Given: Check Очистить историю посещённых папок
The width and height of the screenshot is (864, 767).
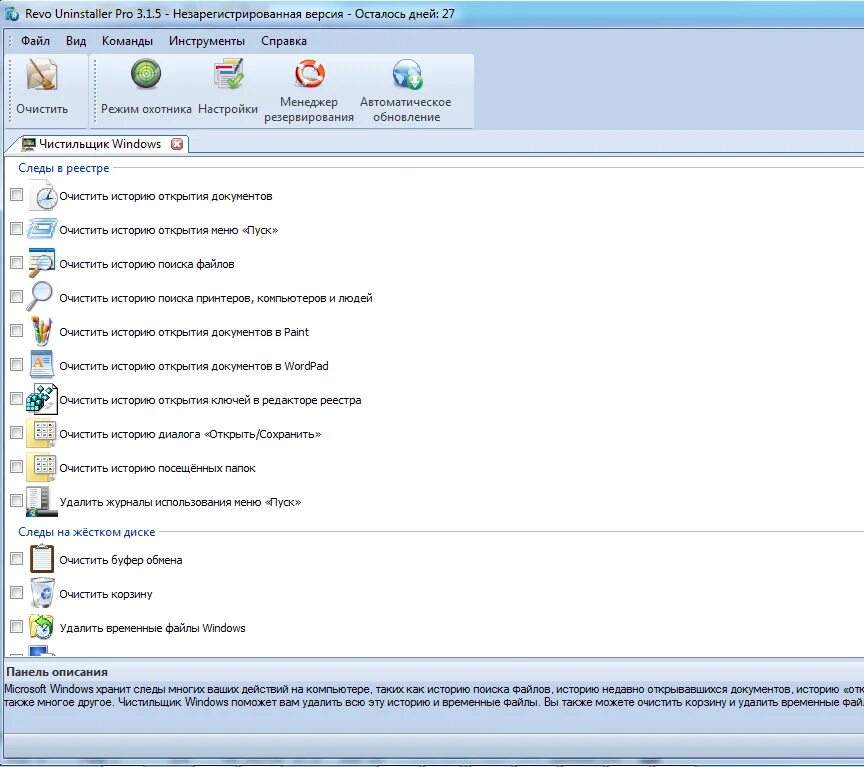Looking at the screenshot, I should (x=17, y=467).
